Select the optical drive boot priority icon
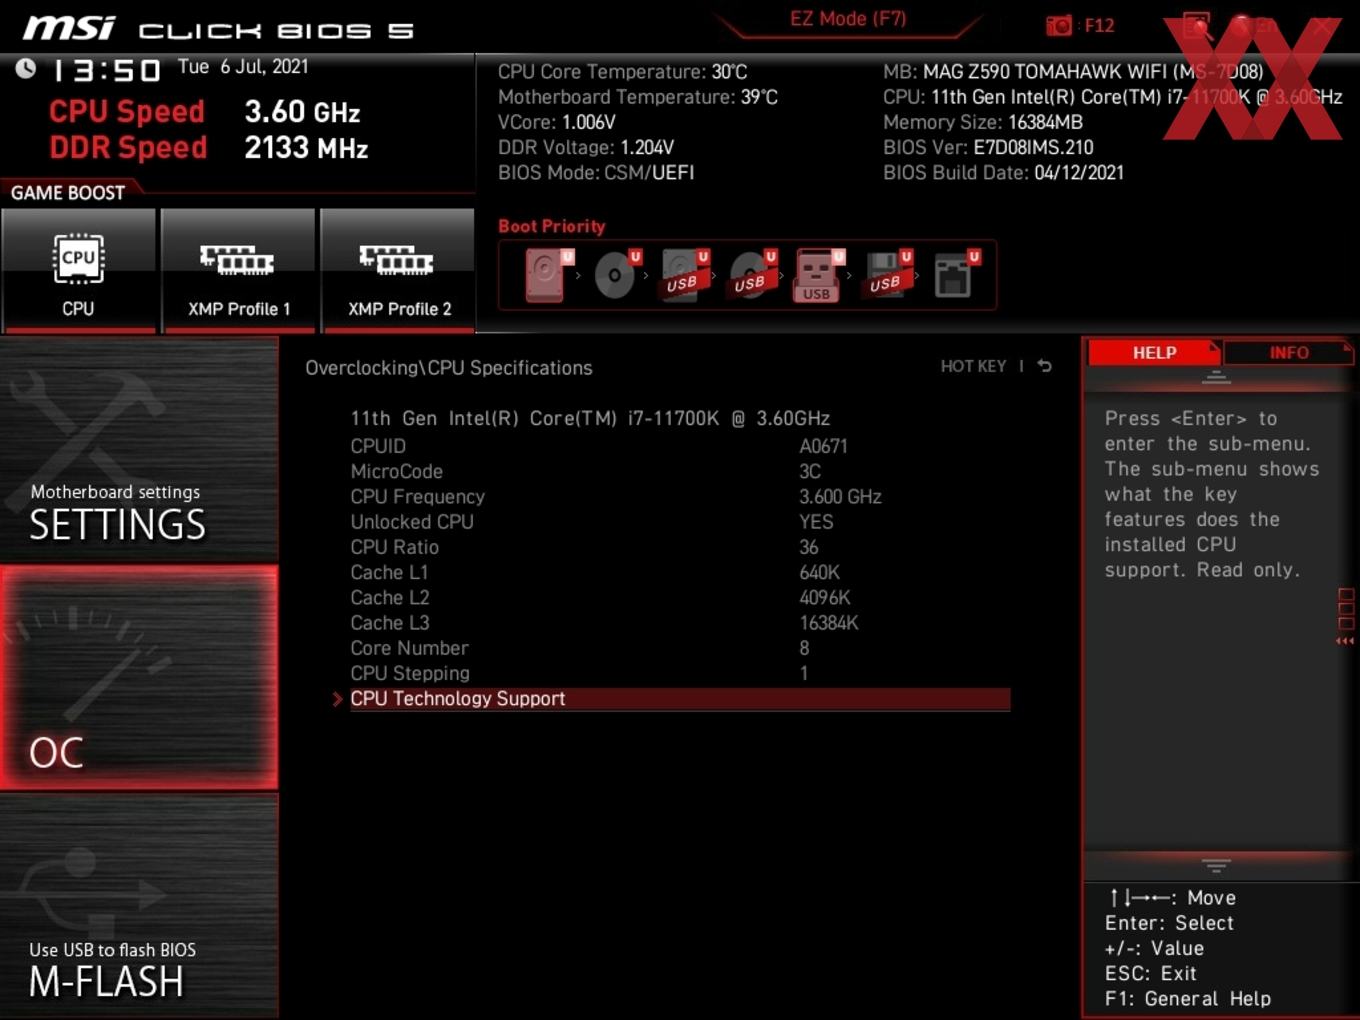 (616, 274)
